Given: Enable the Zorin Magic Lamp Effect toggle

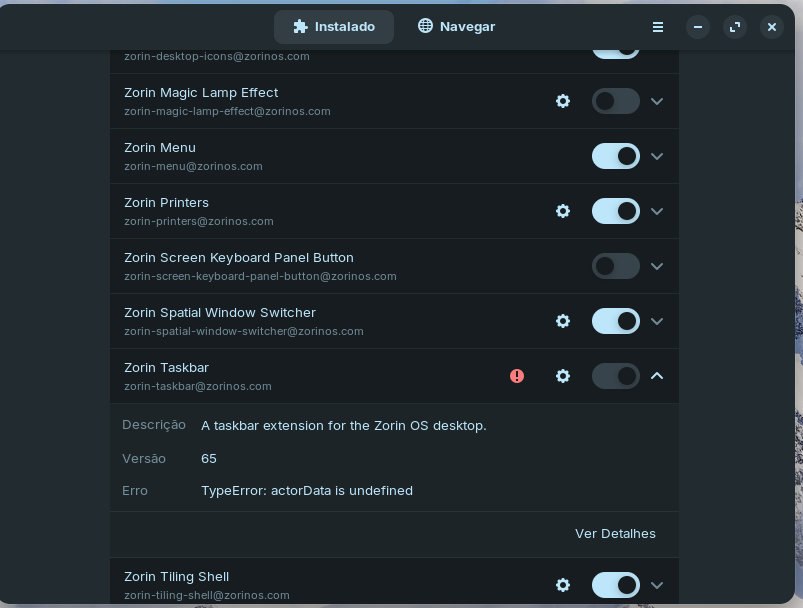Looking at the screenshot, I should pos(615,101).
